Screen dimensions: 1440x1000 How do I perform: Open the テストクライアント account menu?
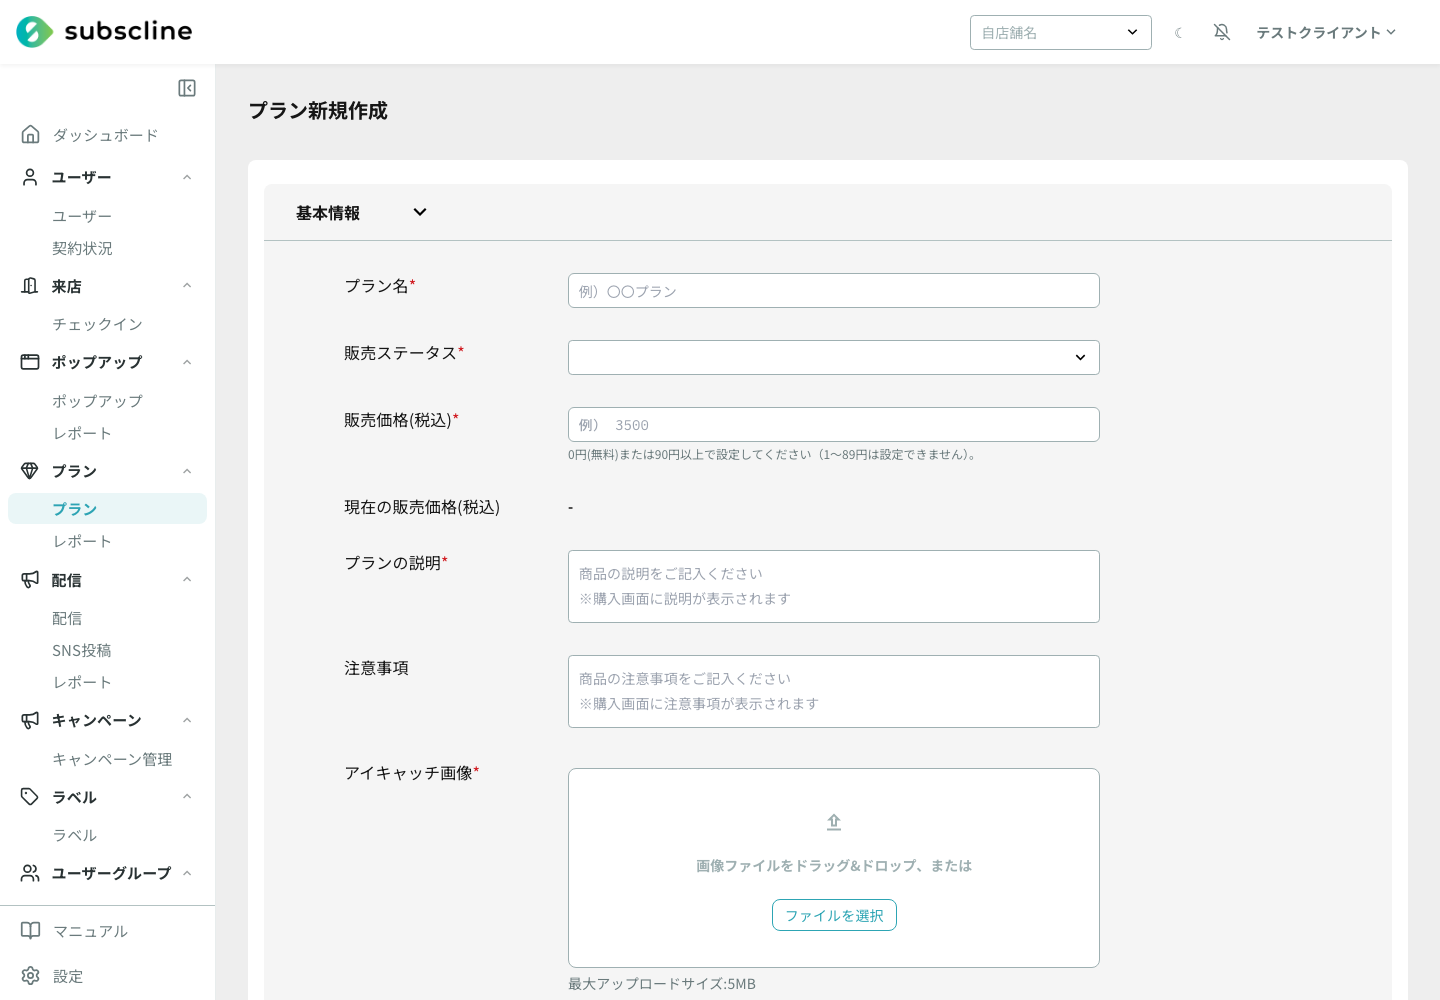point(1326,32)
